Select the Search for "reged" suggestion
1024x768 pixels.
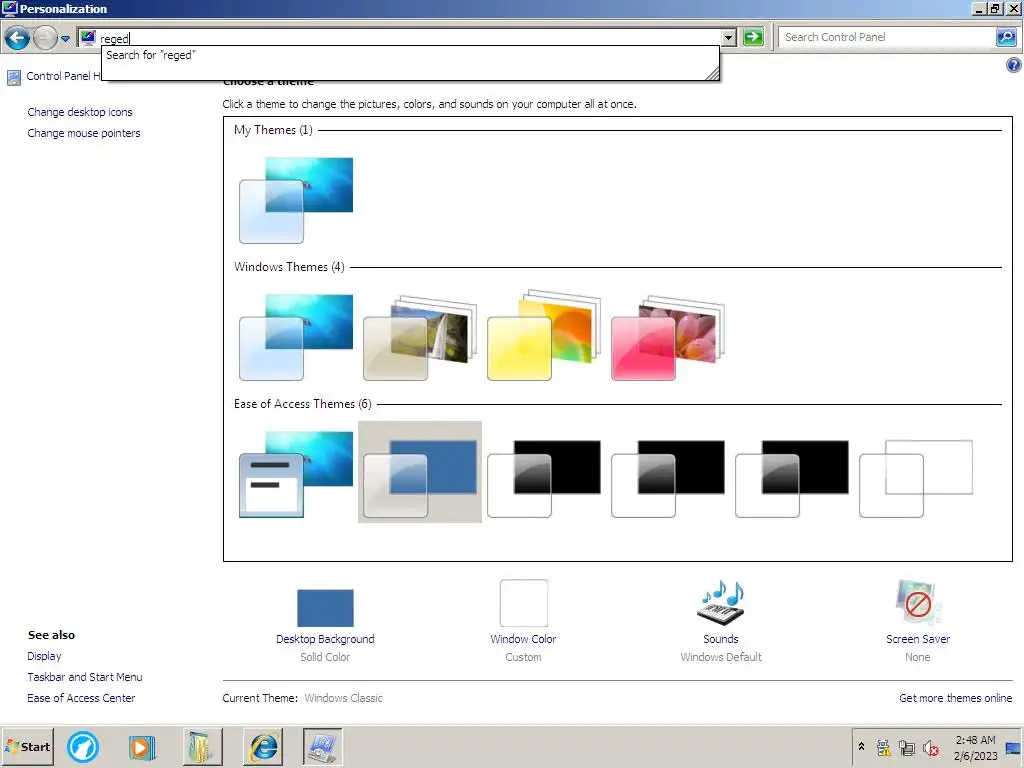[411, 56]
